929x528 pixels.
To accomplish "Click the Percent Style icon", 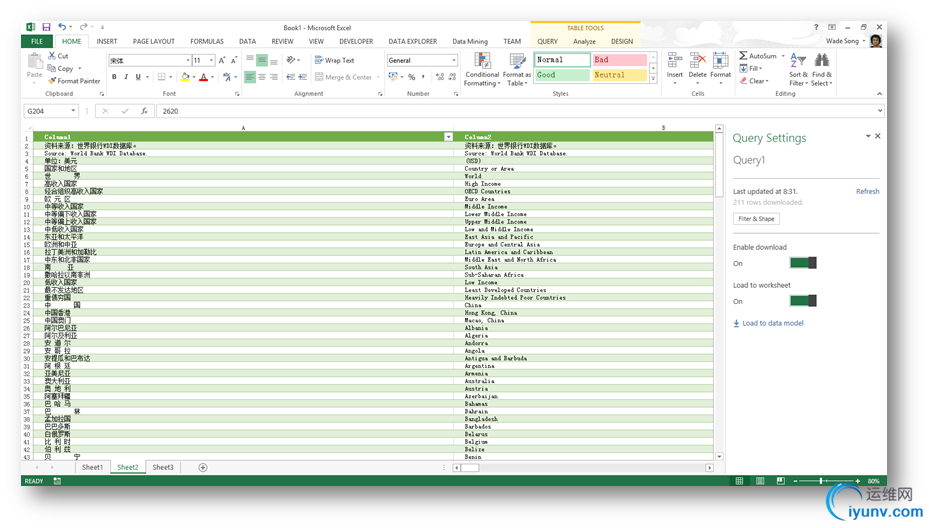I will 411,77.
